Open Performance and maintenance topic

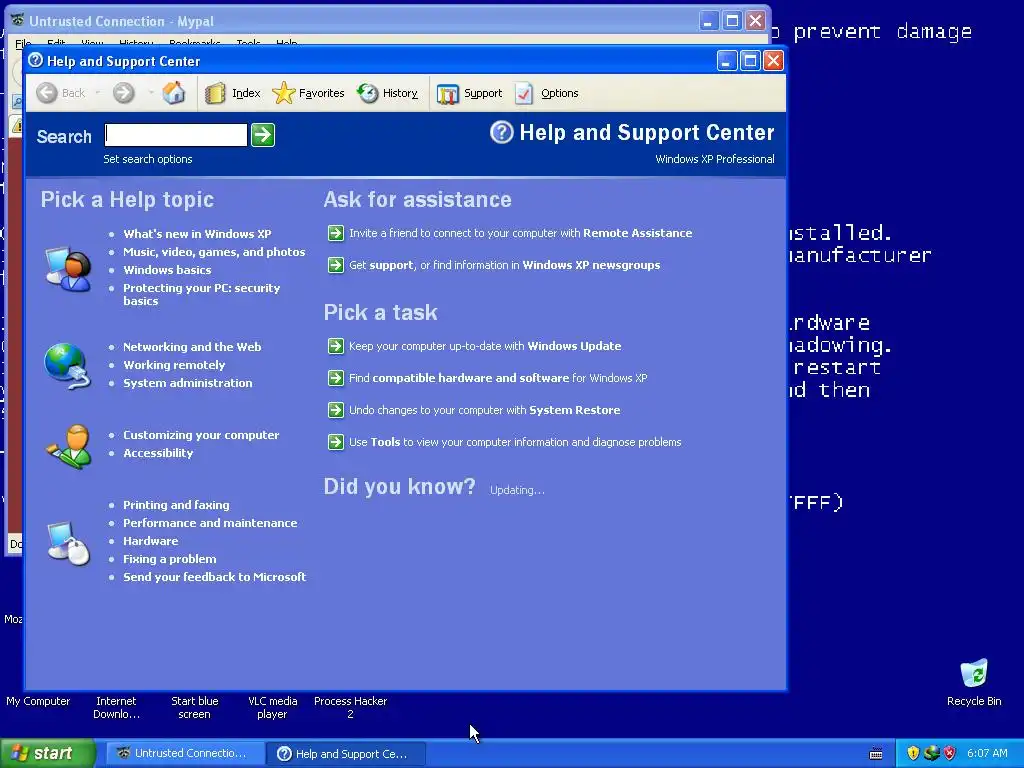click(210, 523)
